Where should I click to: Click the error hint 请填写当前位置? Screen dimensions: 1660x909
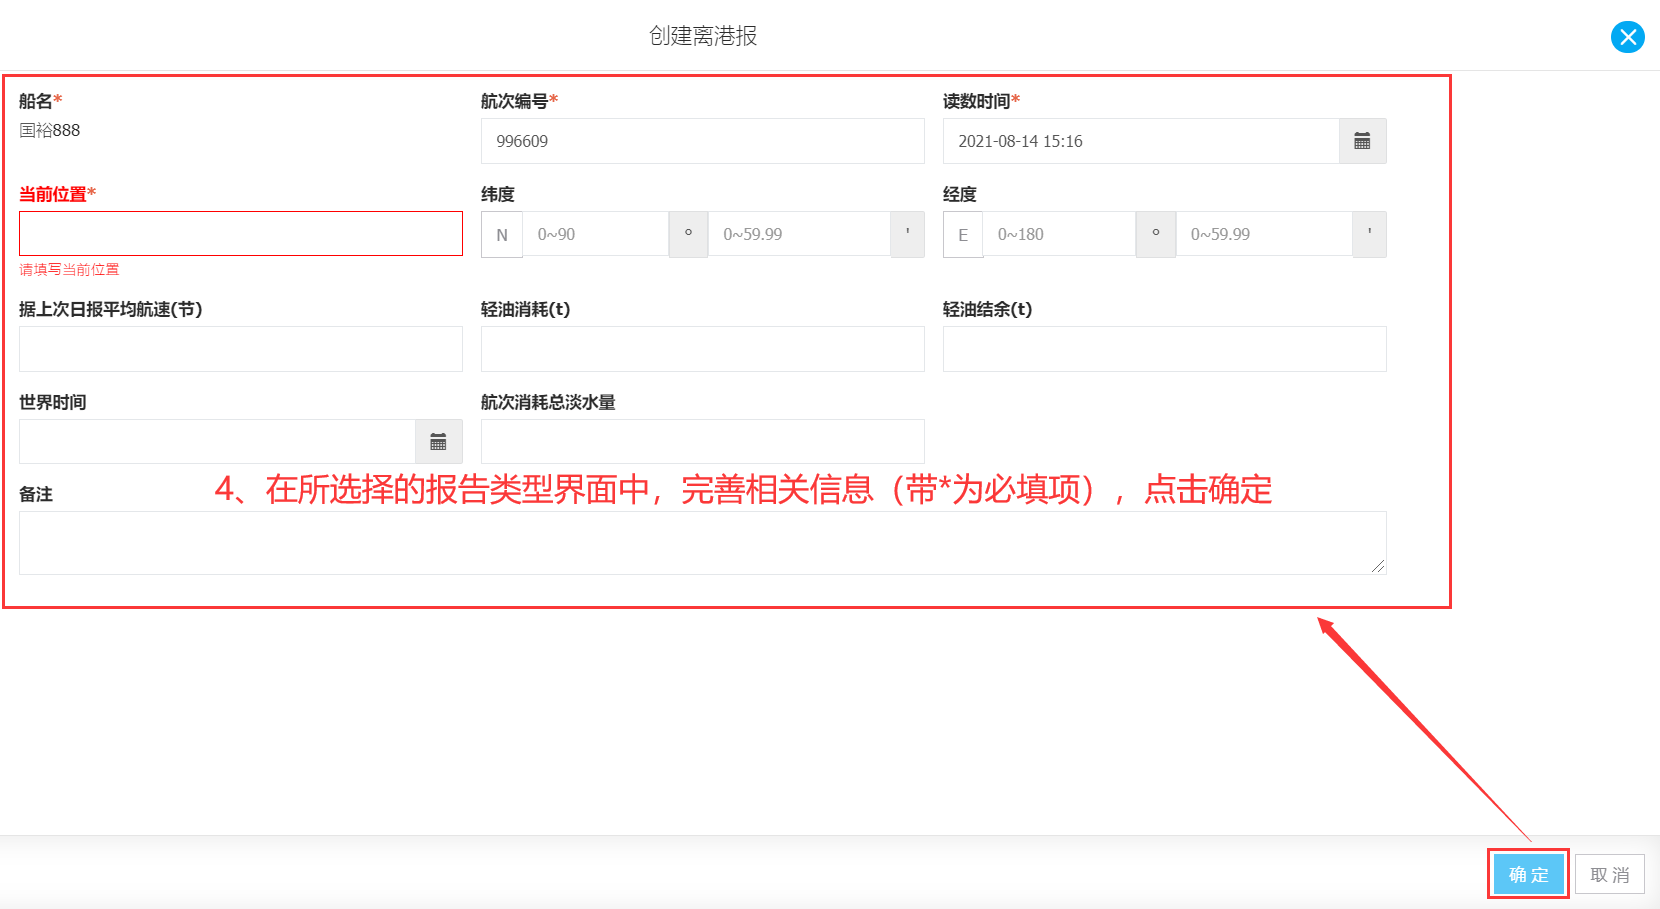coord(69,270)
